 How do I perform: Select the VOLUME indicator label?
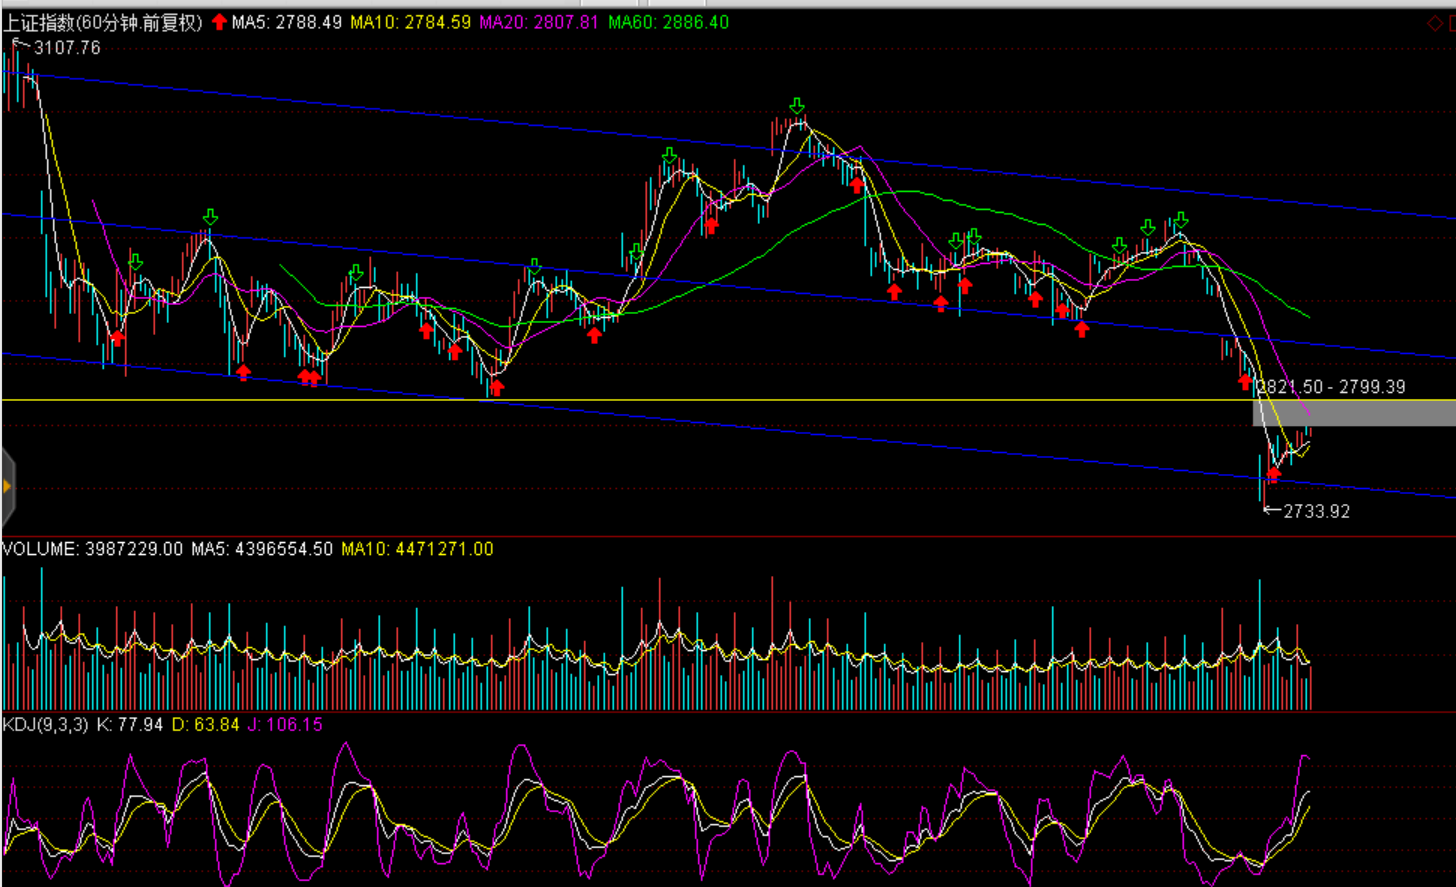[40, 549]
